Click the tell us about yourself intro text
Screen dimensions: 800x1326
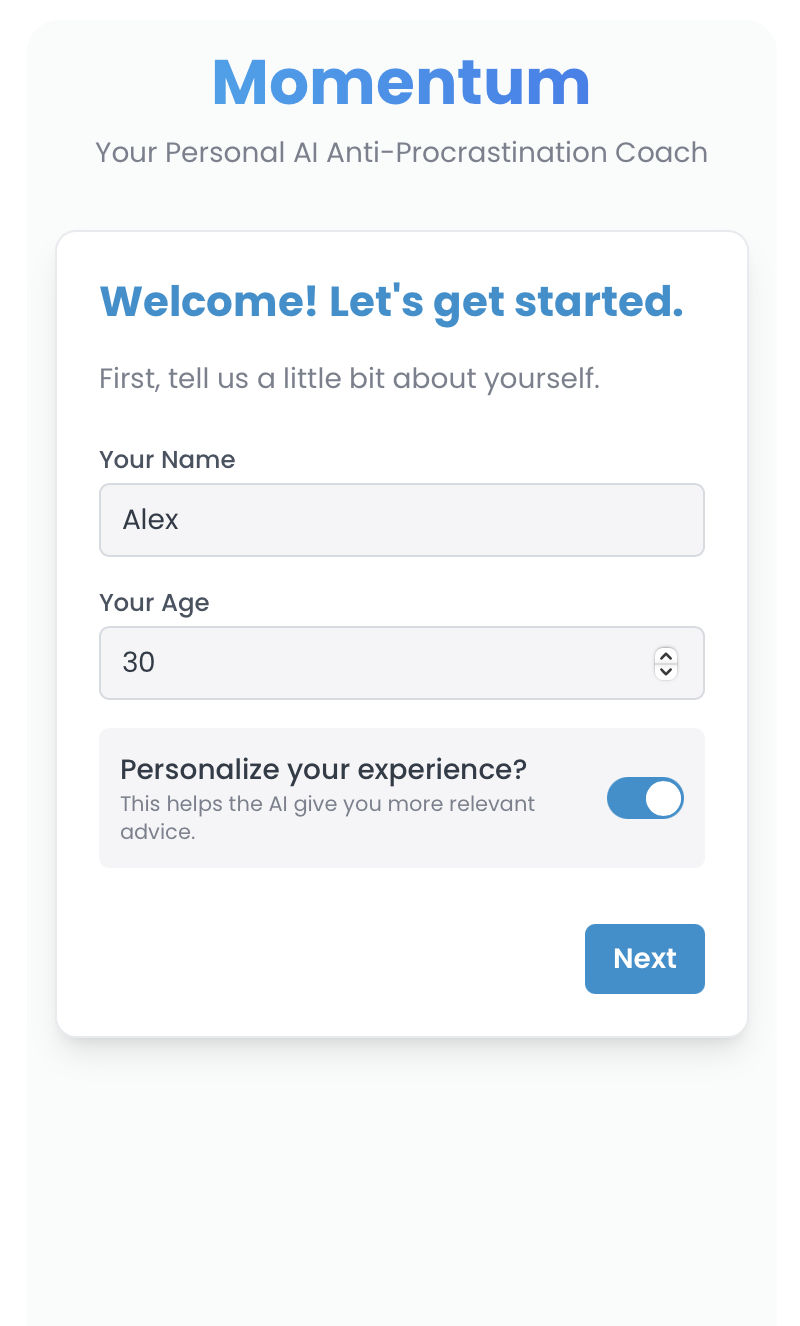[349, 380]
